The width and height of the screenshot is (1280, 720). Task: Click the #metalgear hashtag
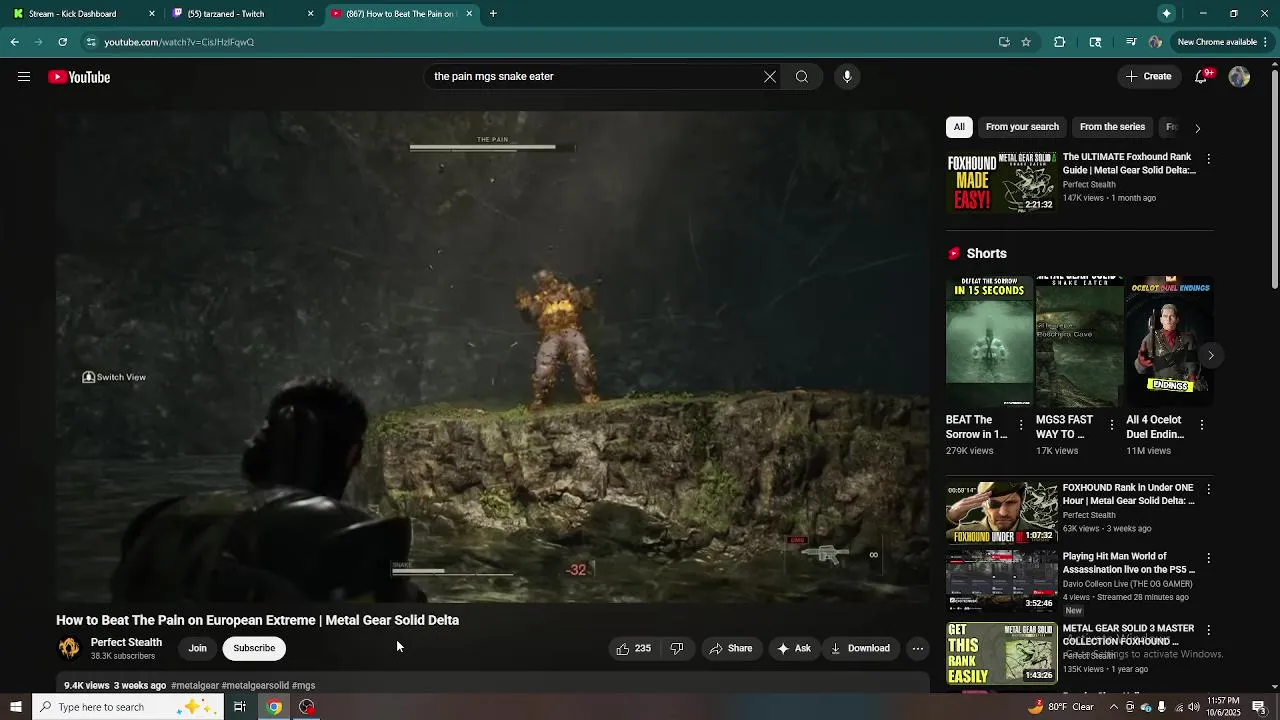coord(195,686)
